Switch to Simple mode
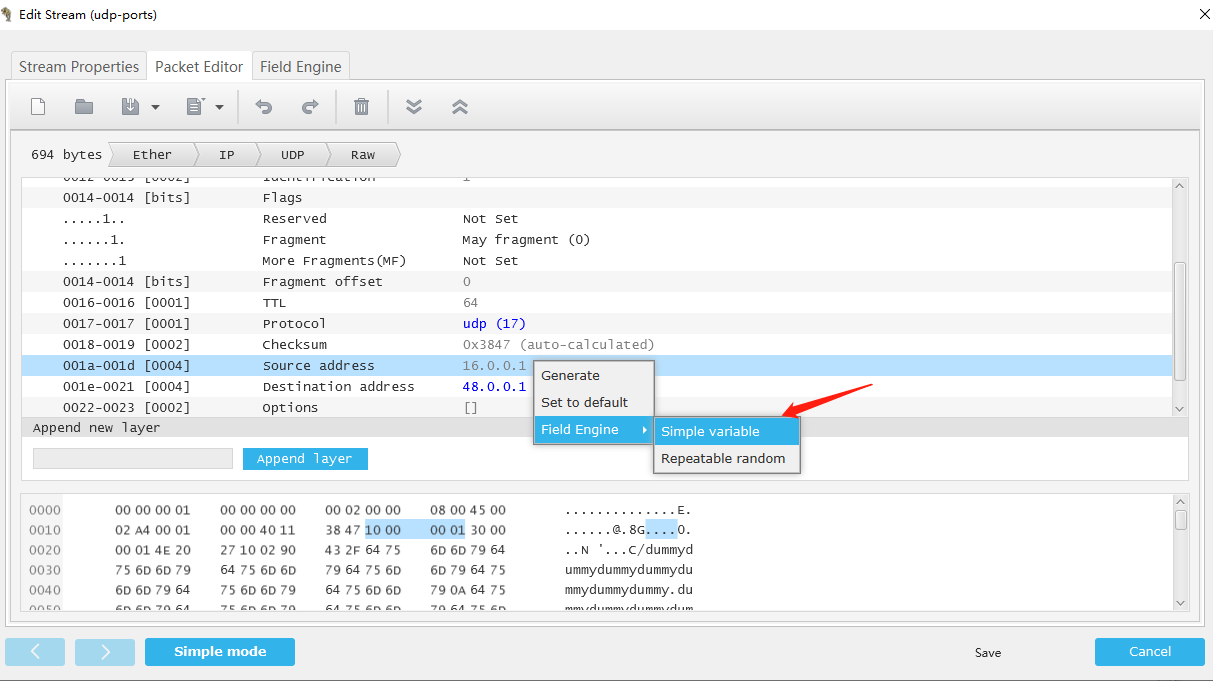1213x681 pixels. click(219, 651)
